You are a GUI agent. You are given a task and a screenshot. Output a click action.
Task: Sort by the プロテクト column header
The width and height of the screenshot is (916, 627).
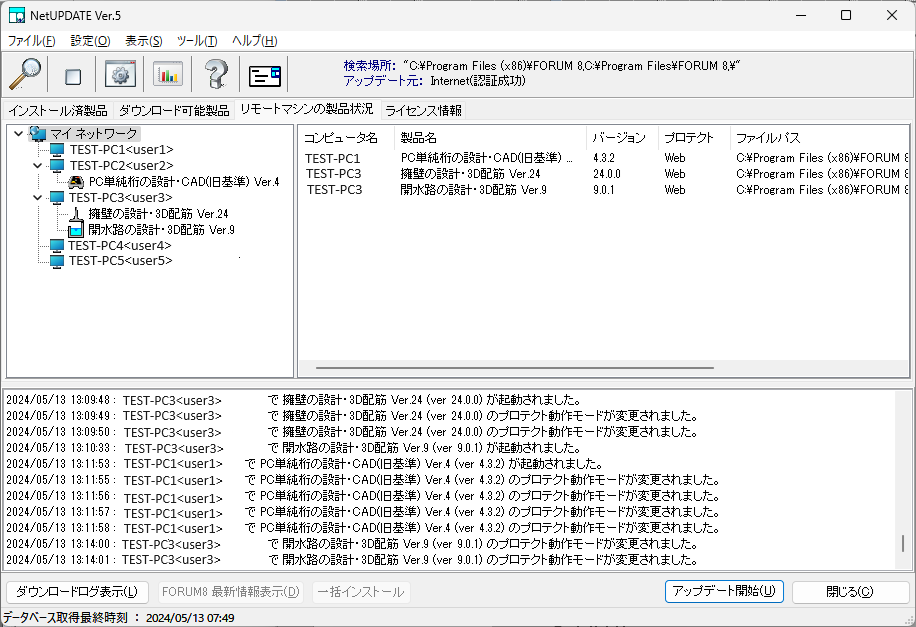tap(695, 138)
